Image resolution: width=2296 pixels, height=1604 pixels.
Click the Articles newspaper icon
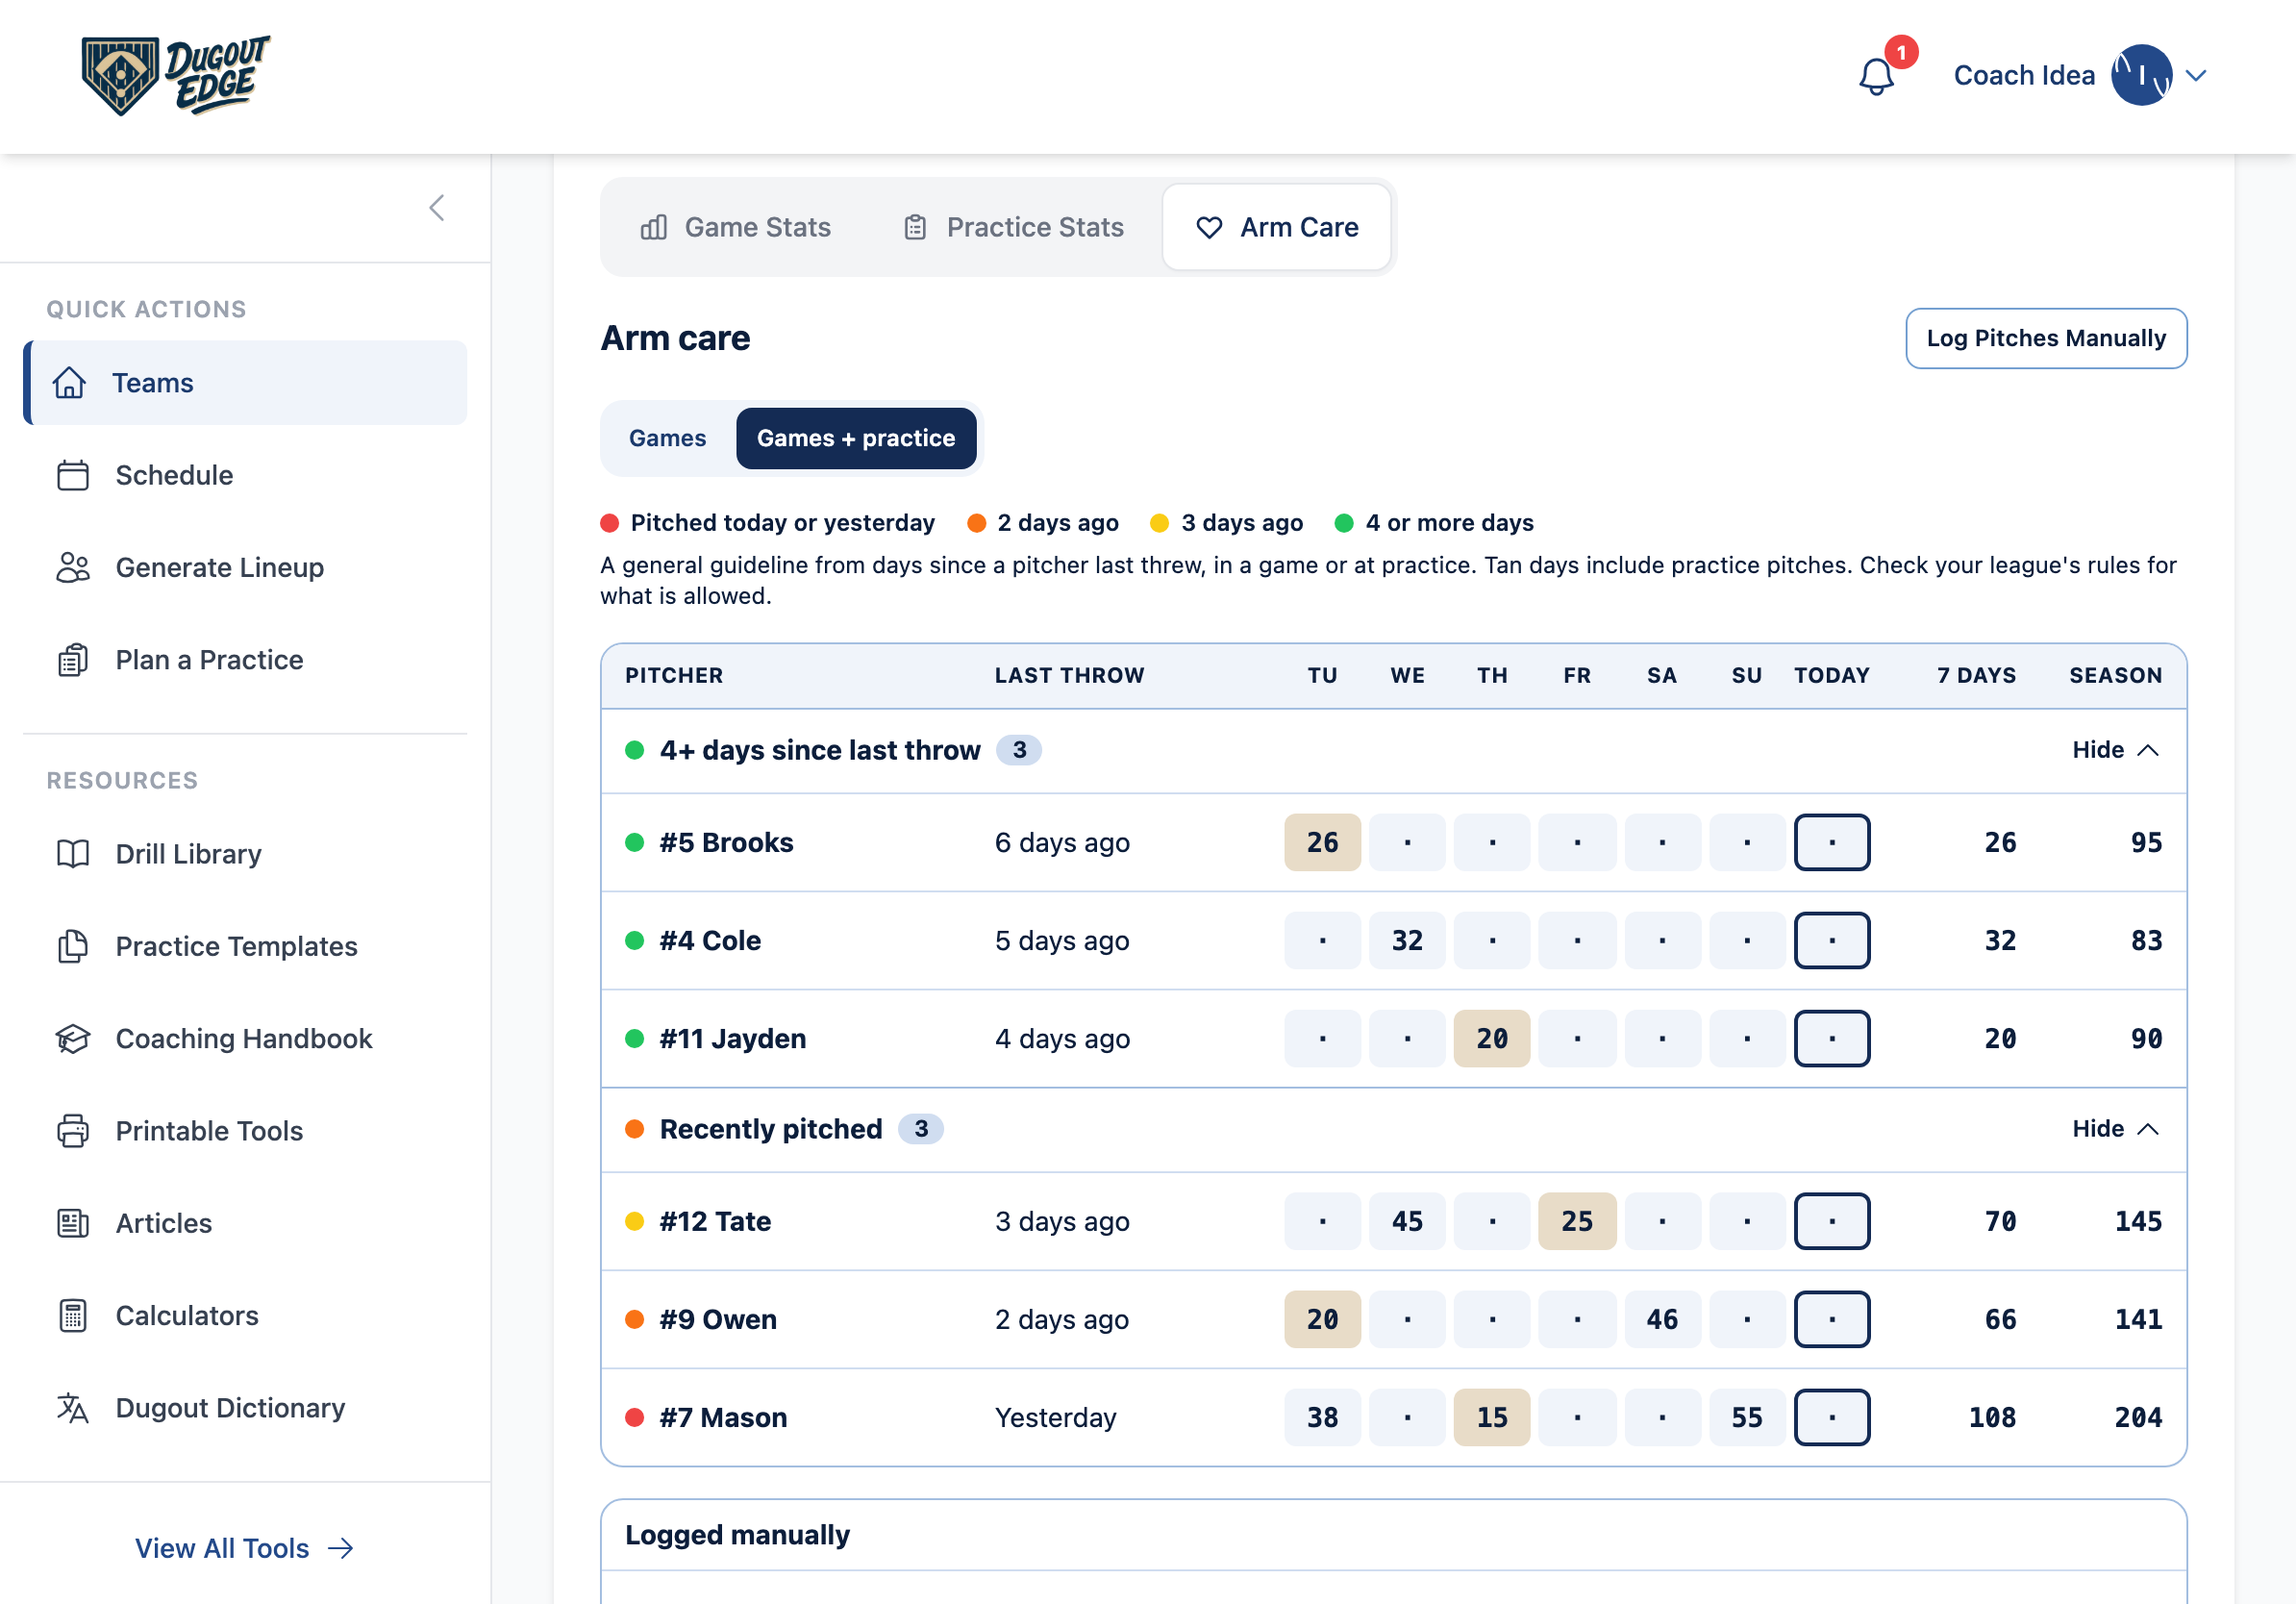(73, 1223)
